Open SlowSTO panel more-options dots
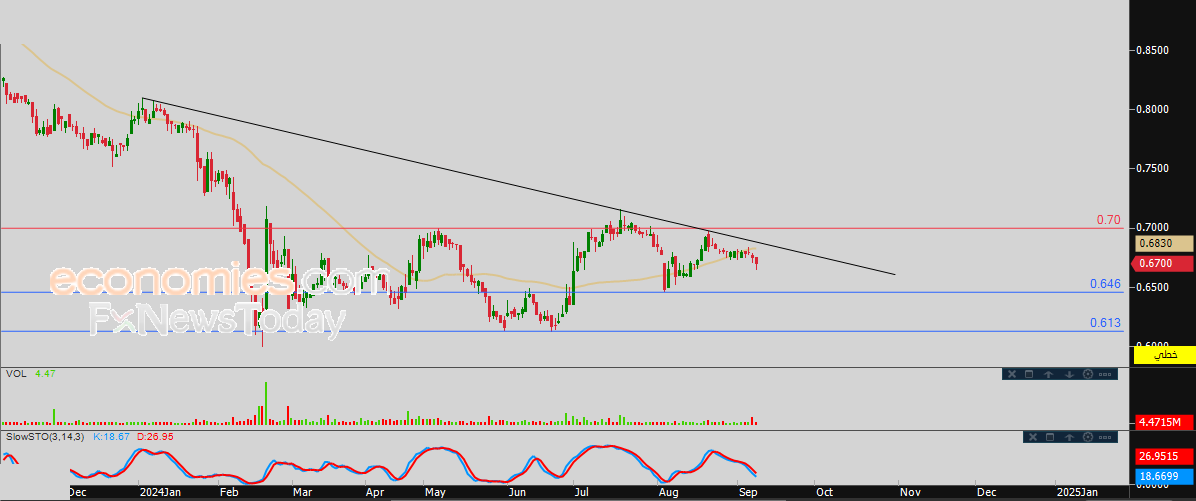This screenshot has height=501, width=1196. pyautogui.click(x=1104, y=437)
